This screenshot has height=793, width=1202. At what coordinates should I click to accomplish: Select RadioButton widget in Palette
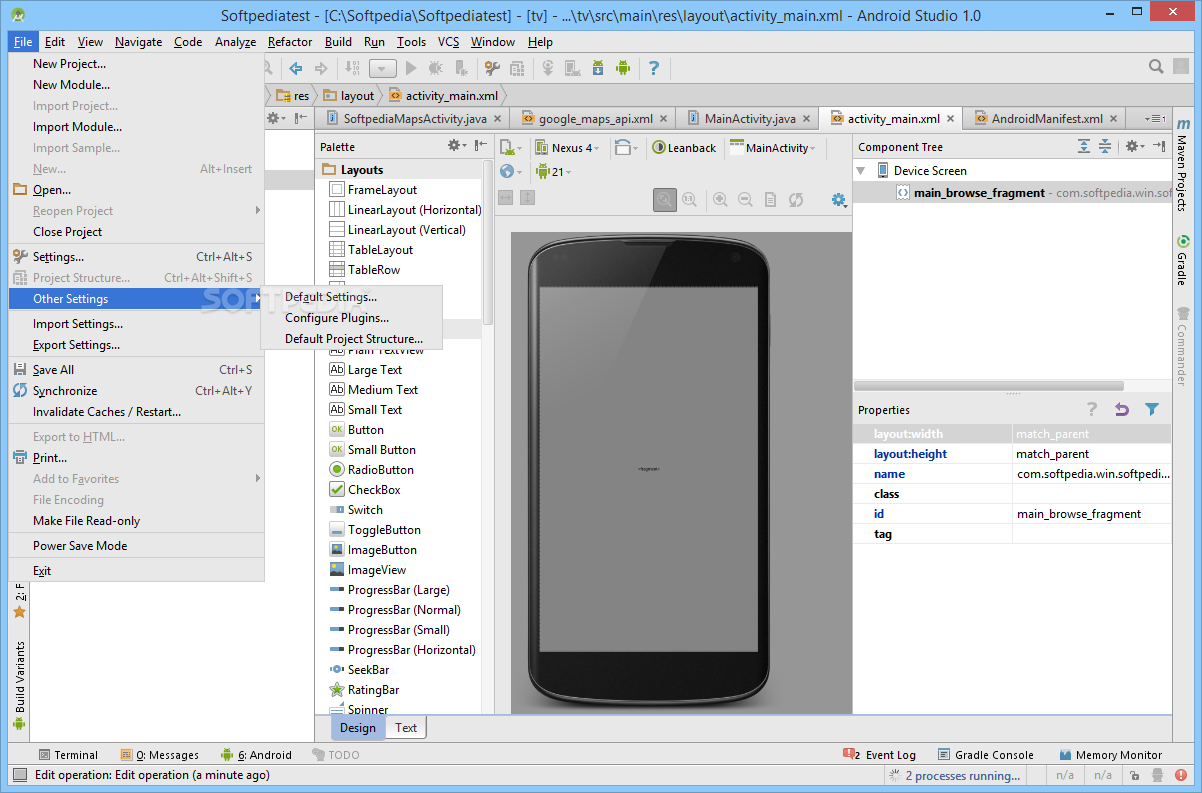(x=380, y=470)
